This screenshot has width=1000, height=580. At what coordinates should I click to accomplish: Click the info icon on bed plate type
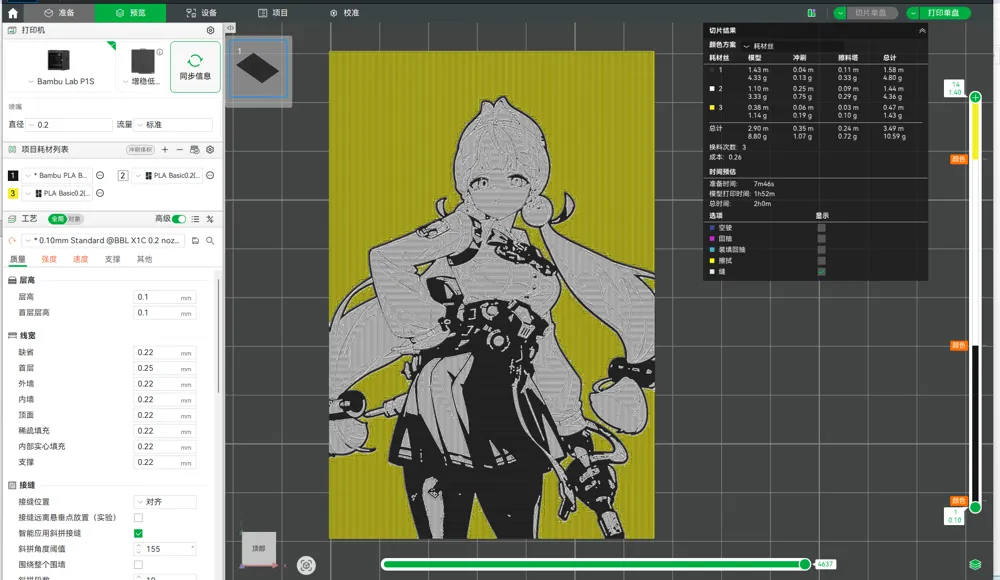coord(159,52)
